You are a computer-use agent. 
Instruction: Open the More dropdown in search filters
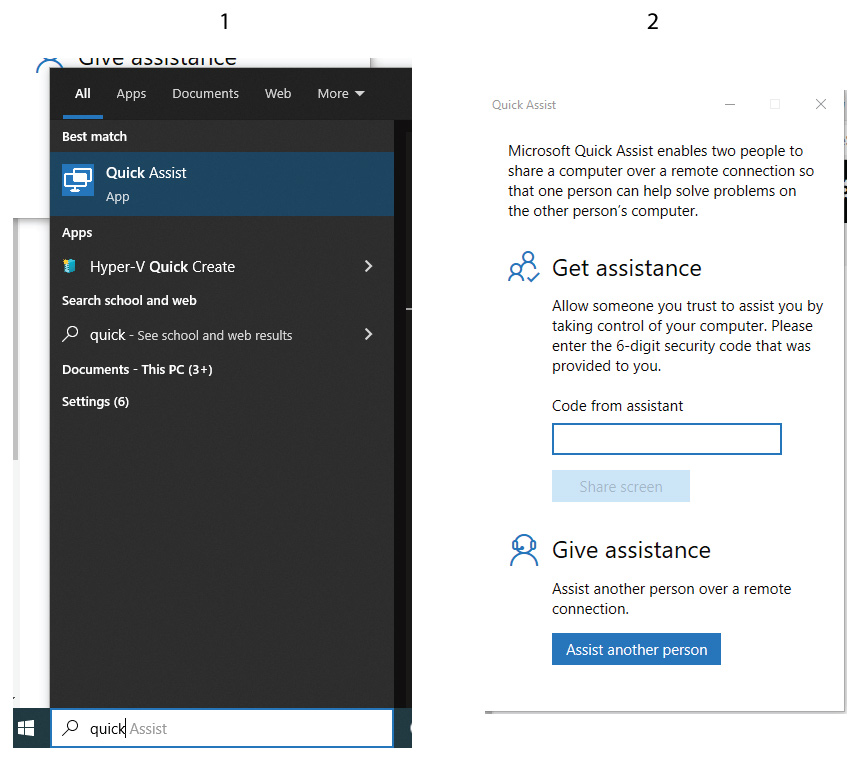tap(341, 94)
